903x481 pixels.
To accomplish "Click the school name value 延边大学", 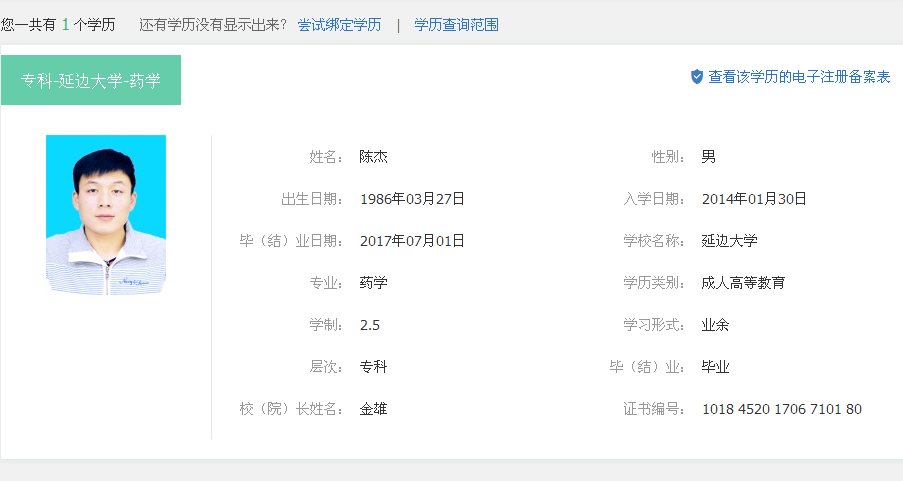I will point(729,241).
